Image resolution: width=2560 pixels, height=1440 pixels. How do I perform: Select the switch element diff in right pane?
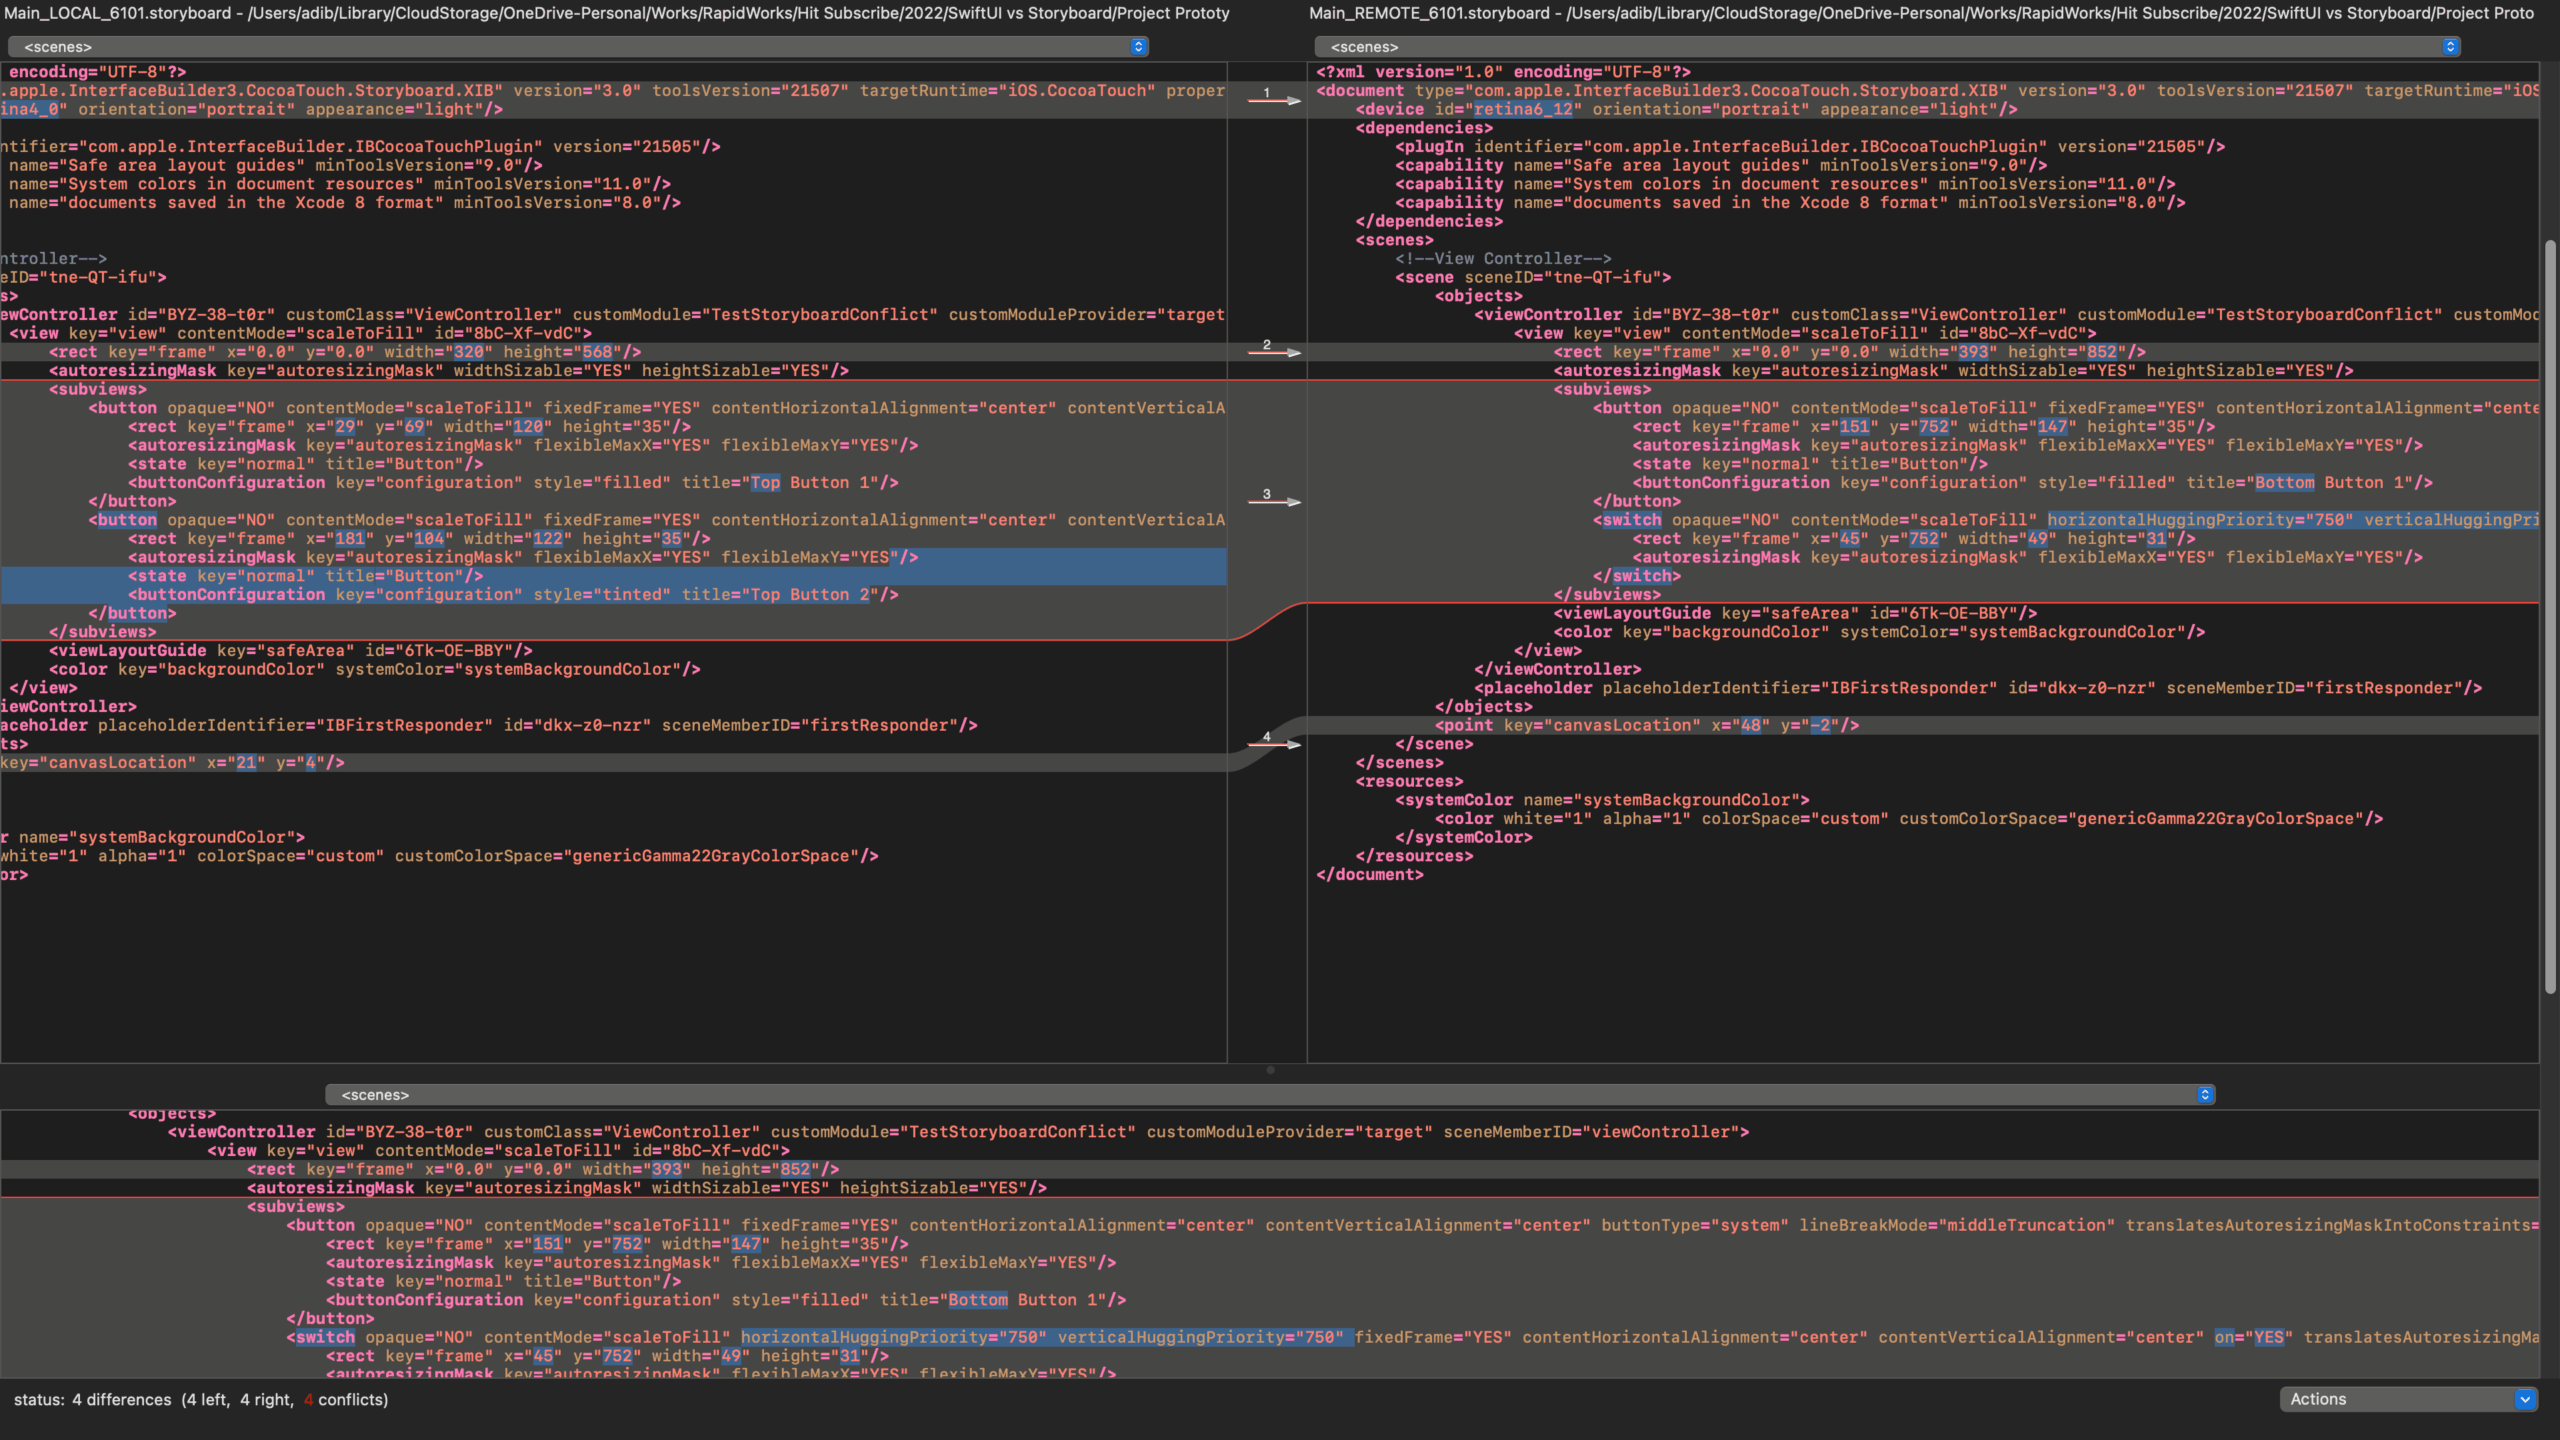[x=1630, y=519]
